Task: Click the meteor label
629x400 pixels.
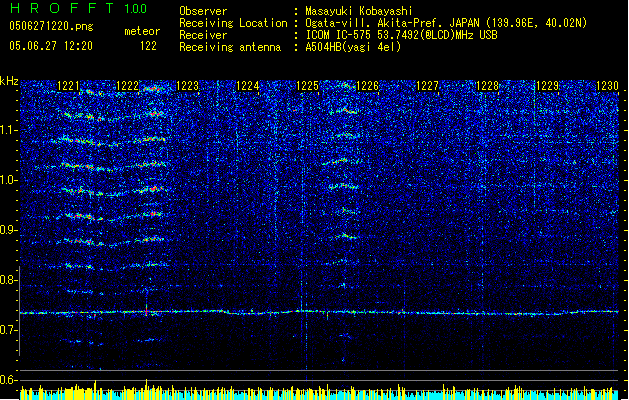Action: 142,31
